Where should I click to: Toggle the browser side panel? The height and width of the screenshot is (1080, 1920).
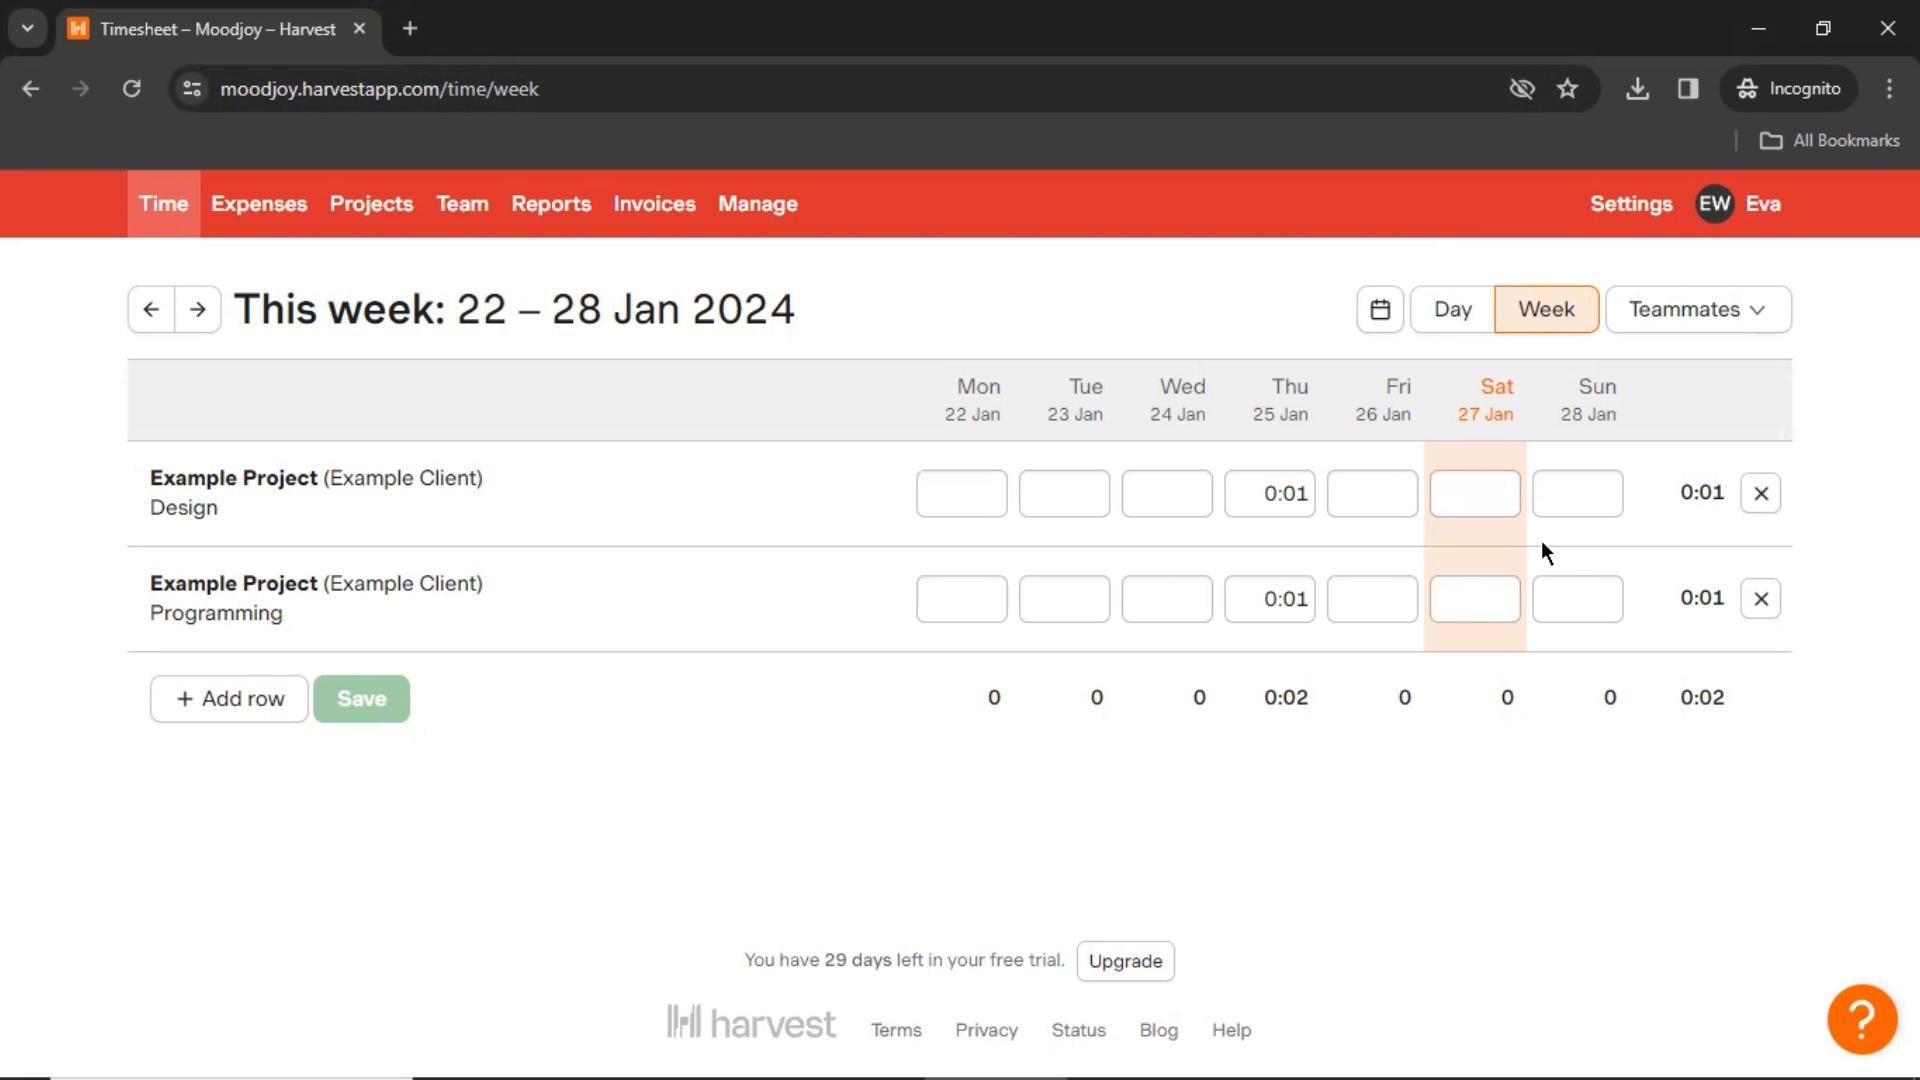(x=1688, y=89)
